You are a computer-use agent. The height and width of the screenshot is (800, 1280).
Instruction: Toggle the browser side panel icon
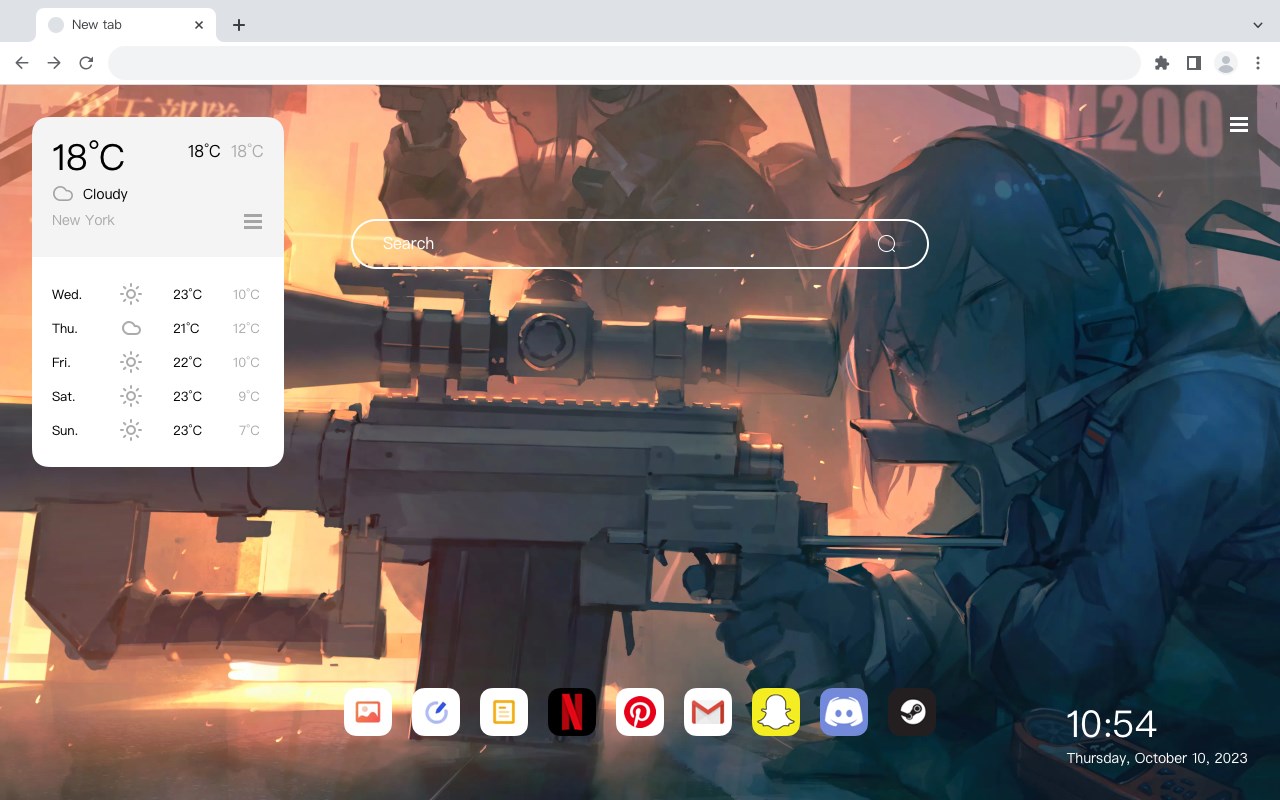click(x=1193, y=63)
